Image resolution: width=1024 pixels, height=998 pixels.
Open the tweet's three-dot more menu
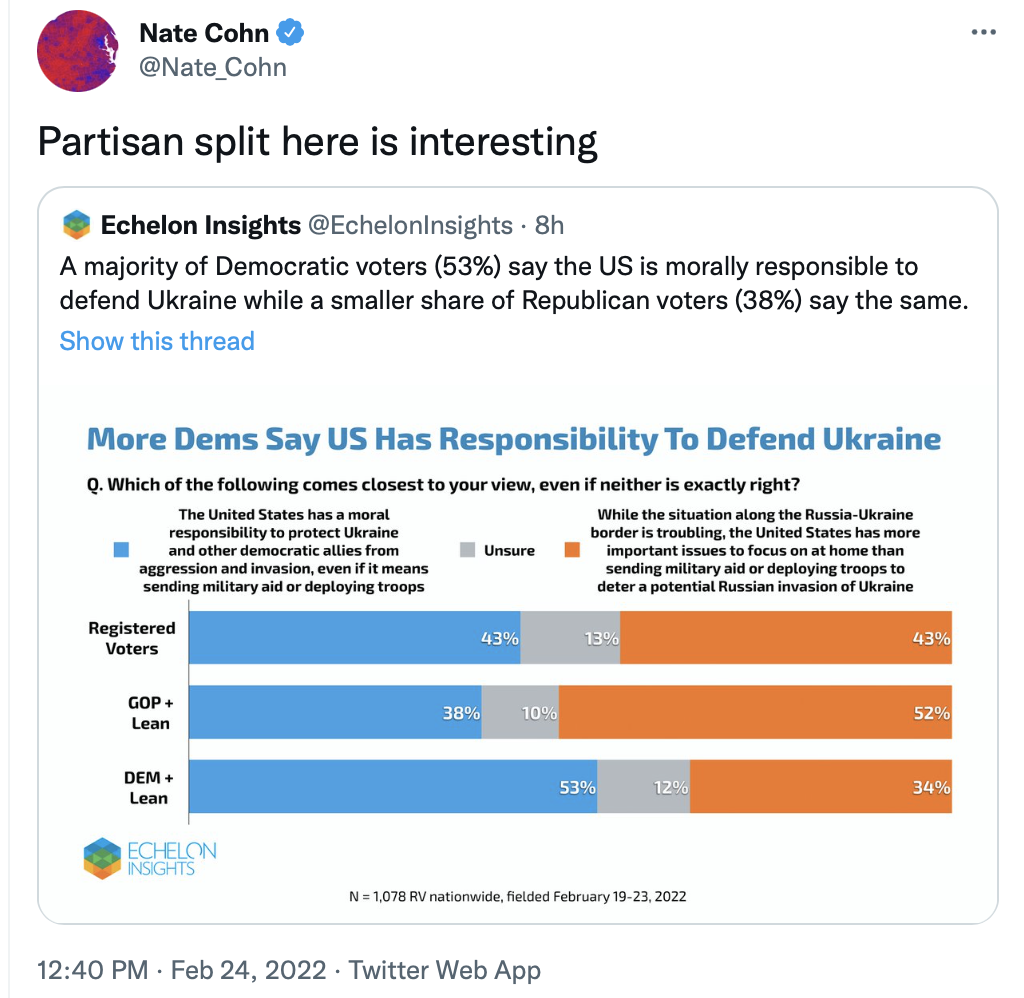point(984,32)
